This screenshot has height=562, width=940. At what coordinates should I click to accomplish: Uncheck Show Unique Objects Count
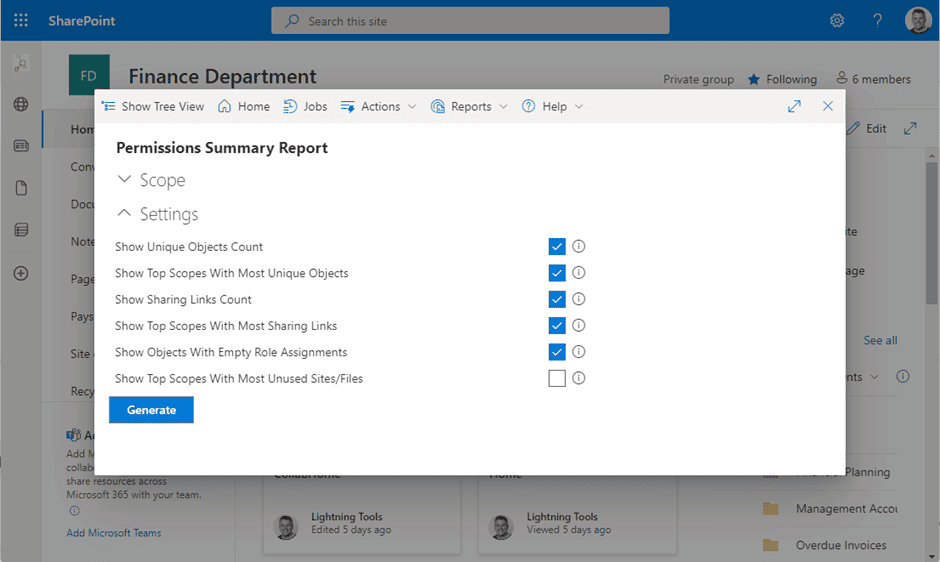pos(557,247)
